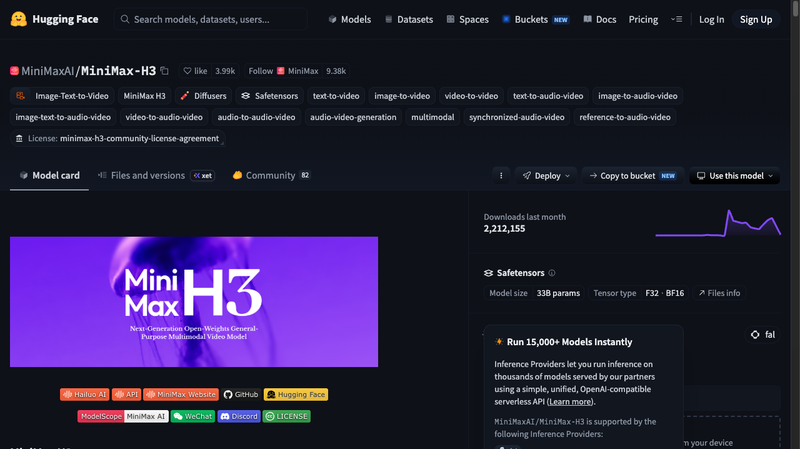Click the Sign Up button
The width and height of the screenshot is (800, 449).
pos(756,19)
